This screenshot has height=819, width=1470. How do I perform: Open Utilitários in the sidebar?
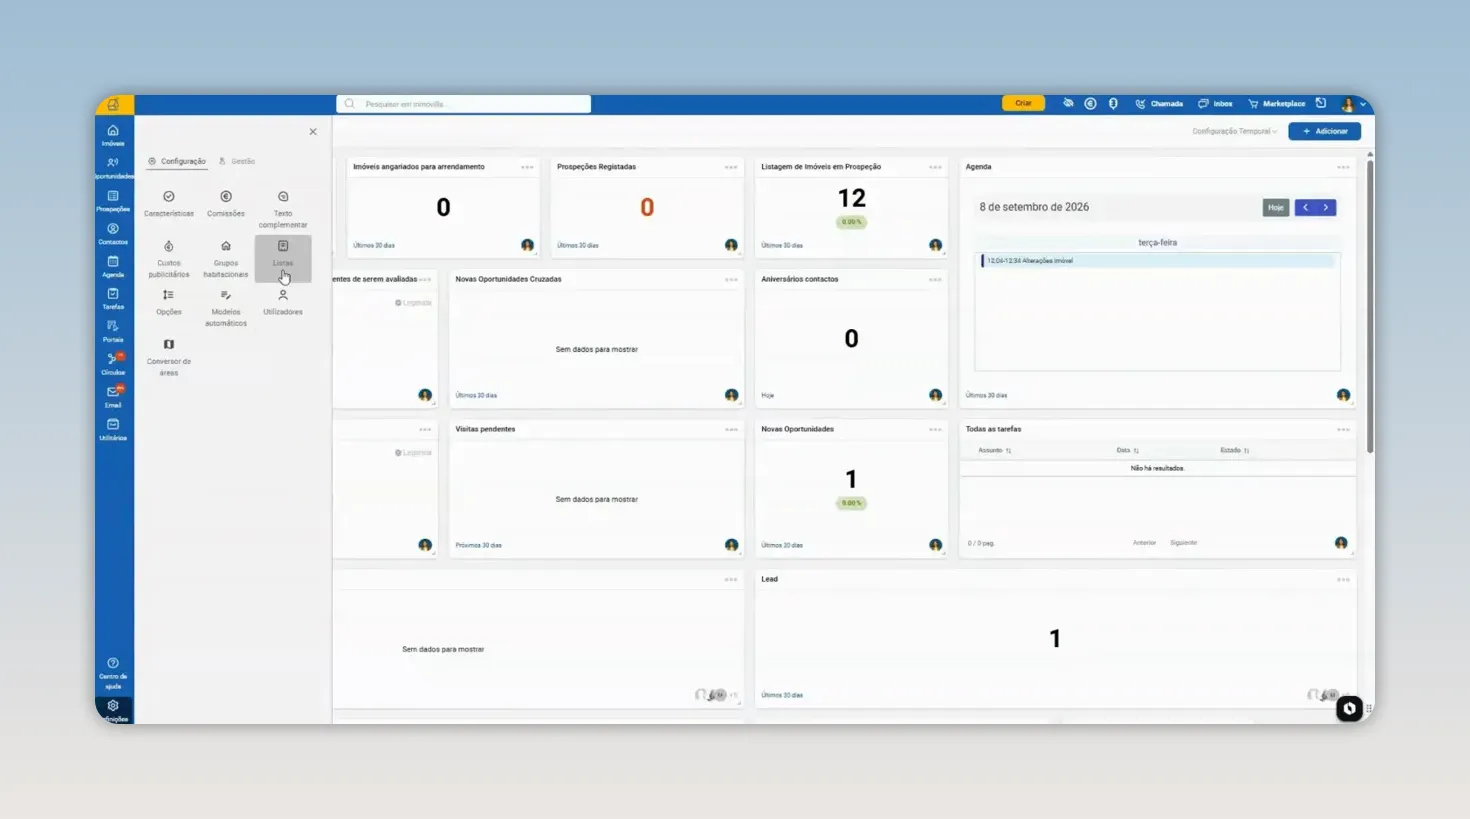coord(113,429)
